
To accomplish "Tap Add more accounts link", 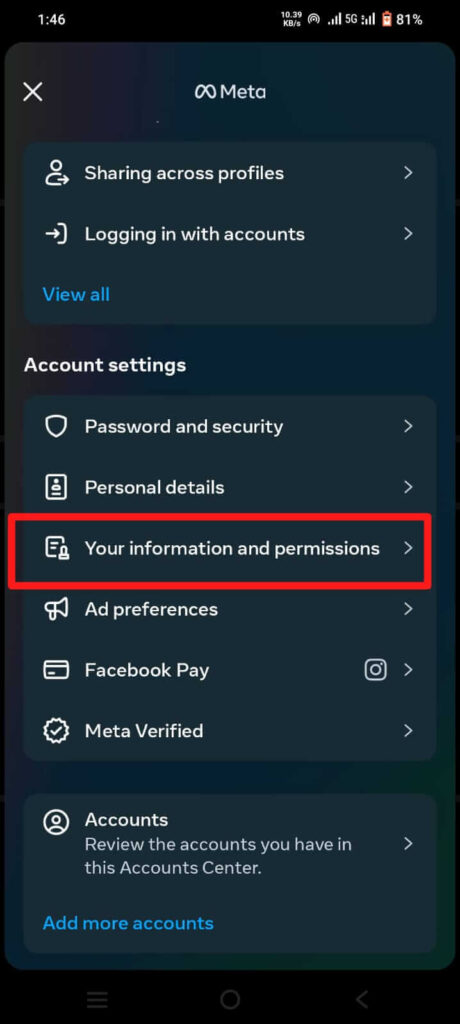I will 128,923.
